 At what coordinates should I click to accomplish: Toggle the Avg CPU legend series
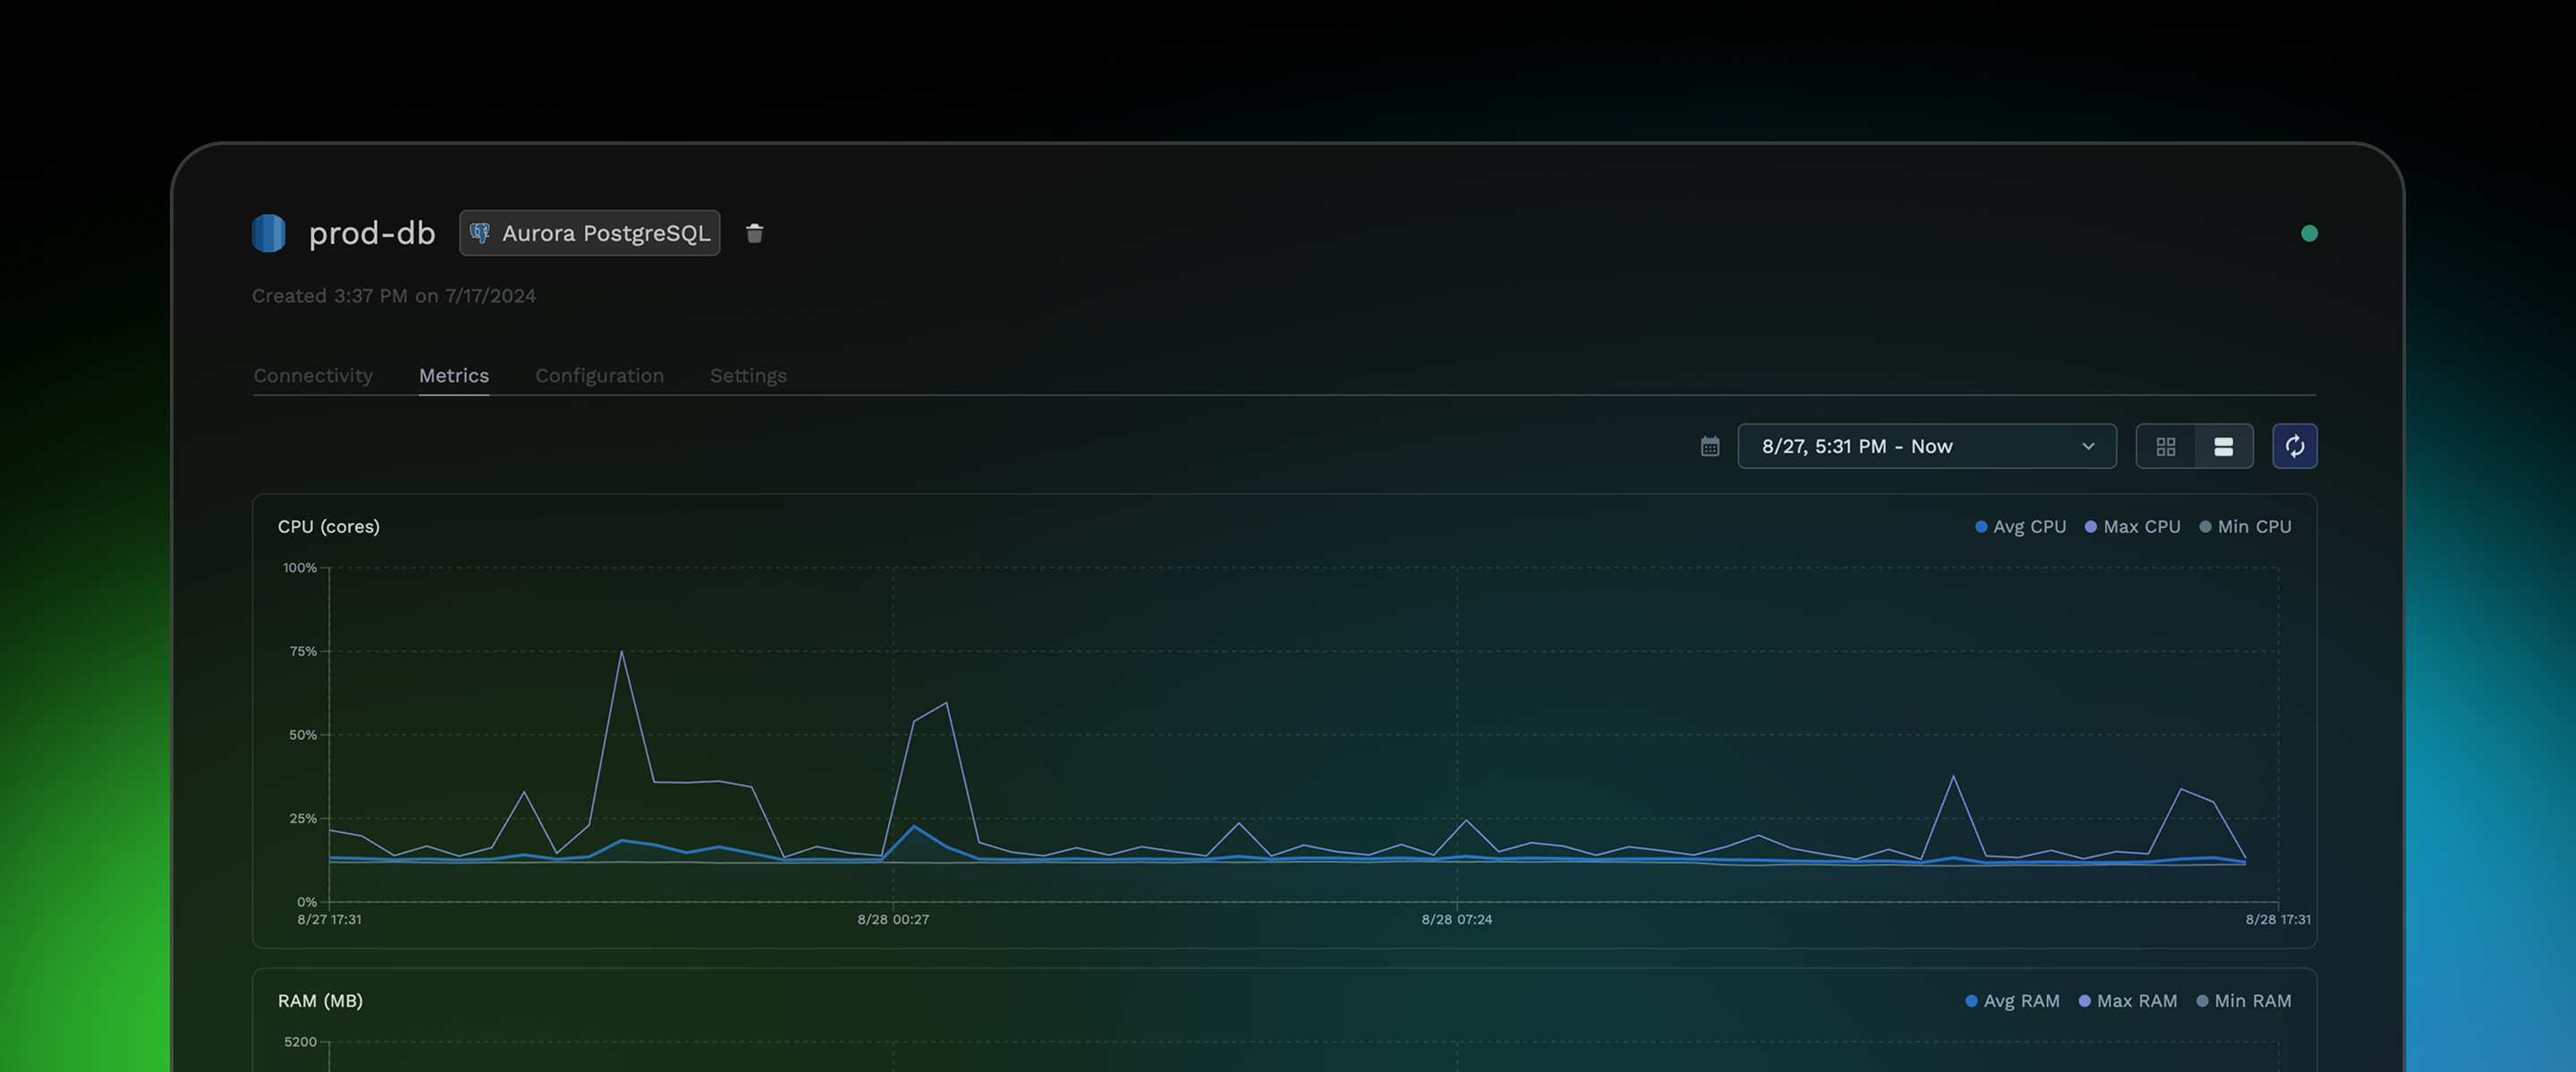point(2020,526)
